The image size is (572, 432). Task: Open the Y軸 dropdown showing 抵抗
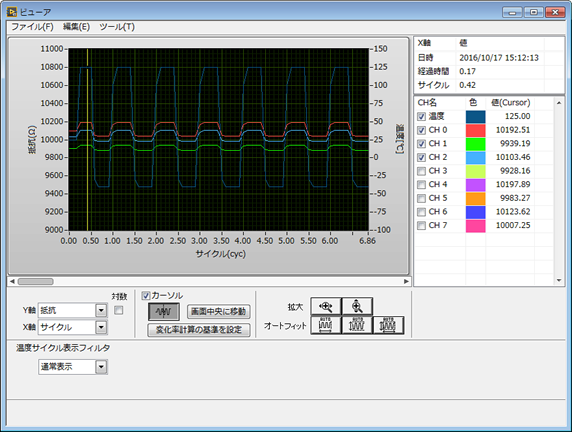[x=73, y=310]
